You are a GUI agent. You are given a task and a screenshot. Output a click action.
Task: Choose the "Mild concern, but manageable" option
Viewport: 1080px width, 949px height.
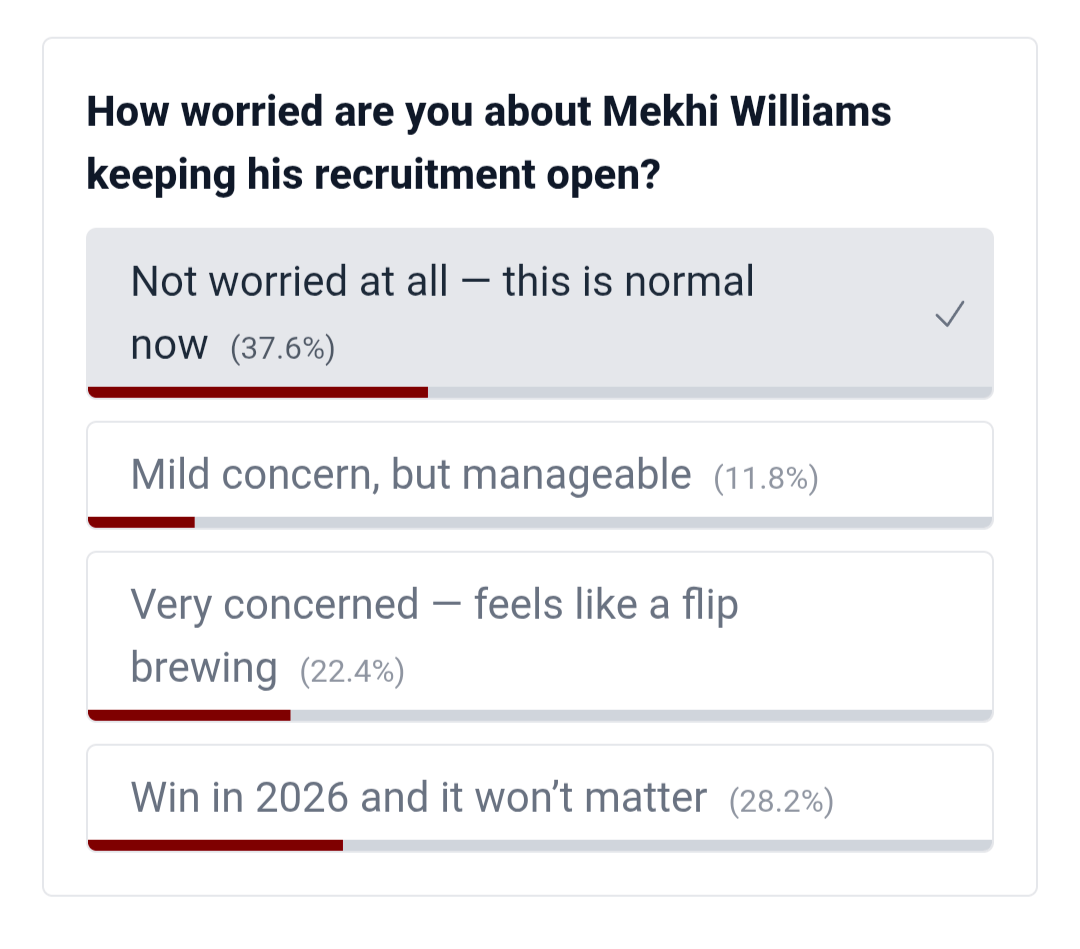pos(411,475)
